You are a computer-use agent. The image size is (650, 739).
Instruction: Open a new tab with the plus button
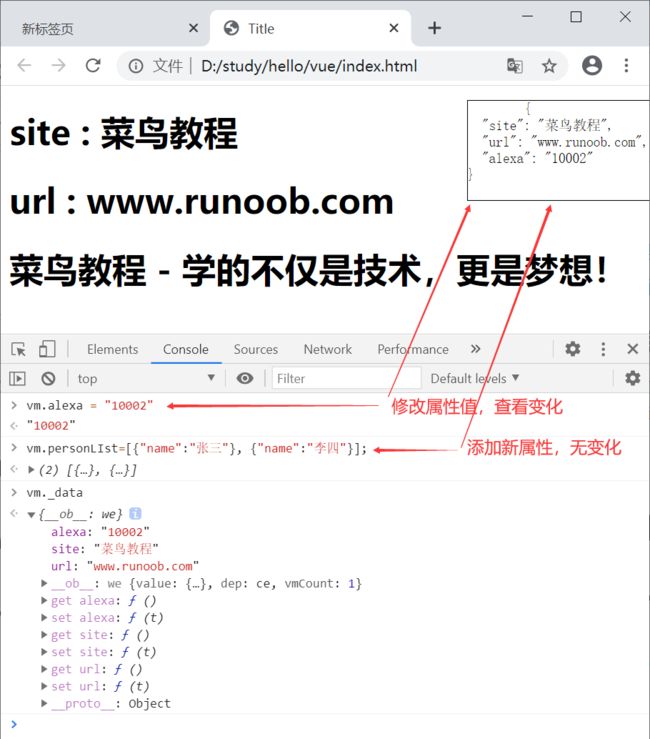click(x=434, y=28)
